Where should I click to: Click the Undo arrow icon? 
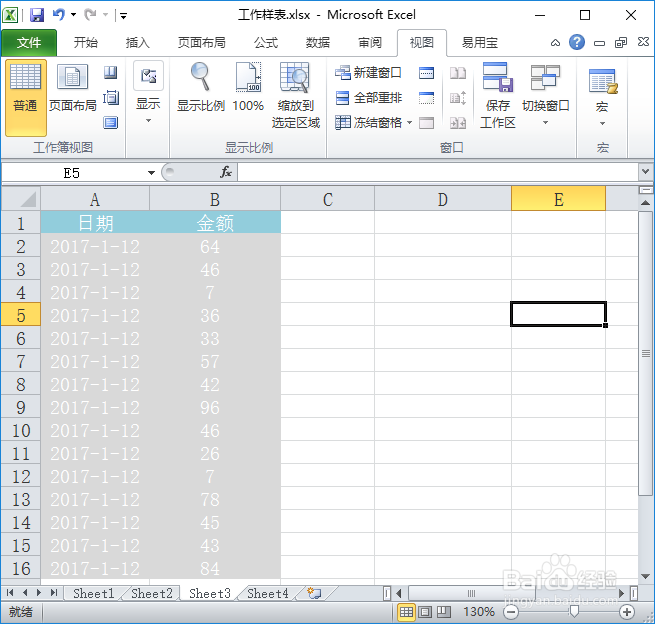[x=58, y=15]
